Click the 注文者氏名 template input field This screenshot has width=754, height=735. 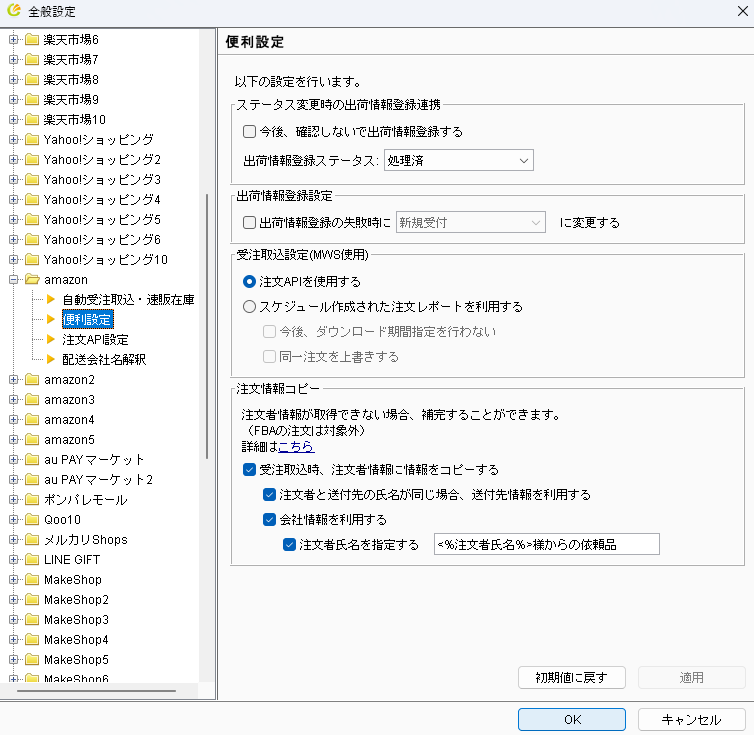point(547,544)
